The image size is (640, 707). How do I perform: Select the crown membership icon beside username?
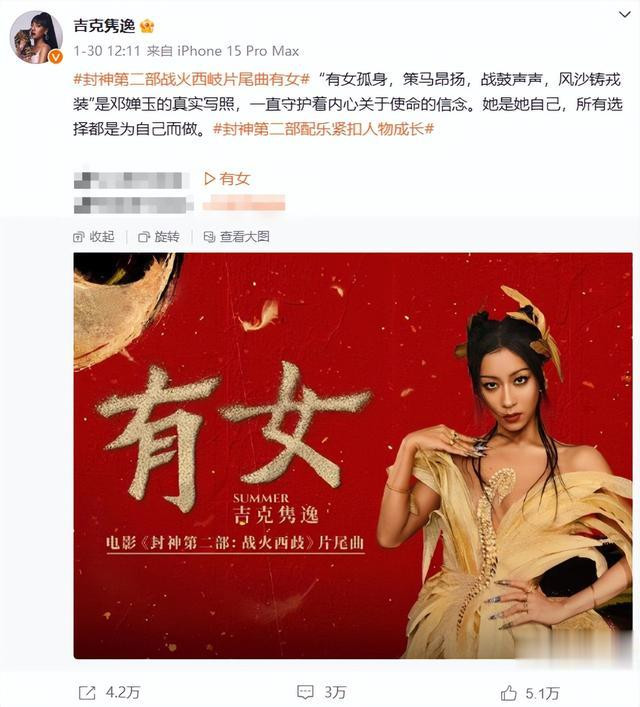point(147,27)
